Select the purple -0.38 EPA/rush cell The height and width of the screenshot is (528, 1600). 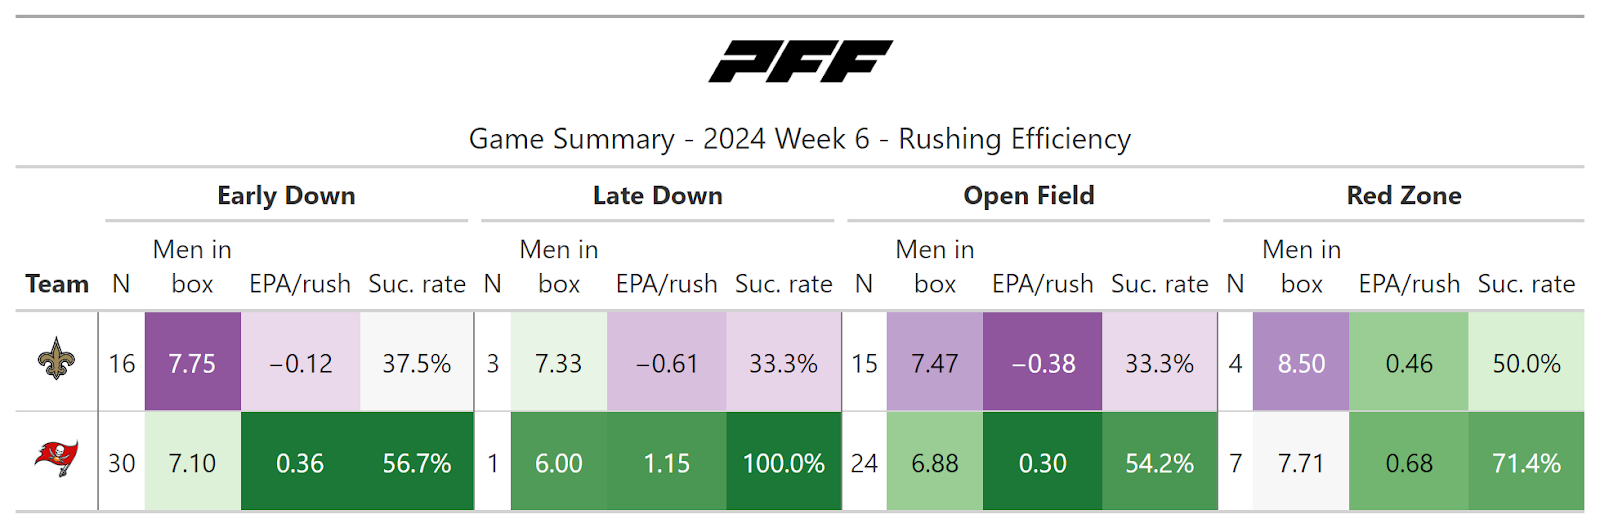click(x=1042, y=363)
